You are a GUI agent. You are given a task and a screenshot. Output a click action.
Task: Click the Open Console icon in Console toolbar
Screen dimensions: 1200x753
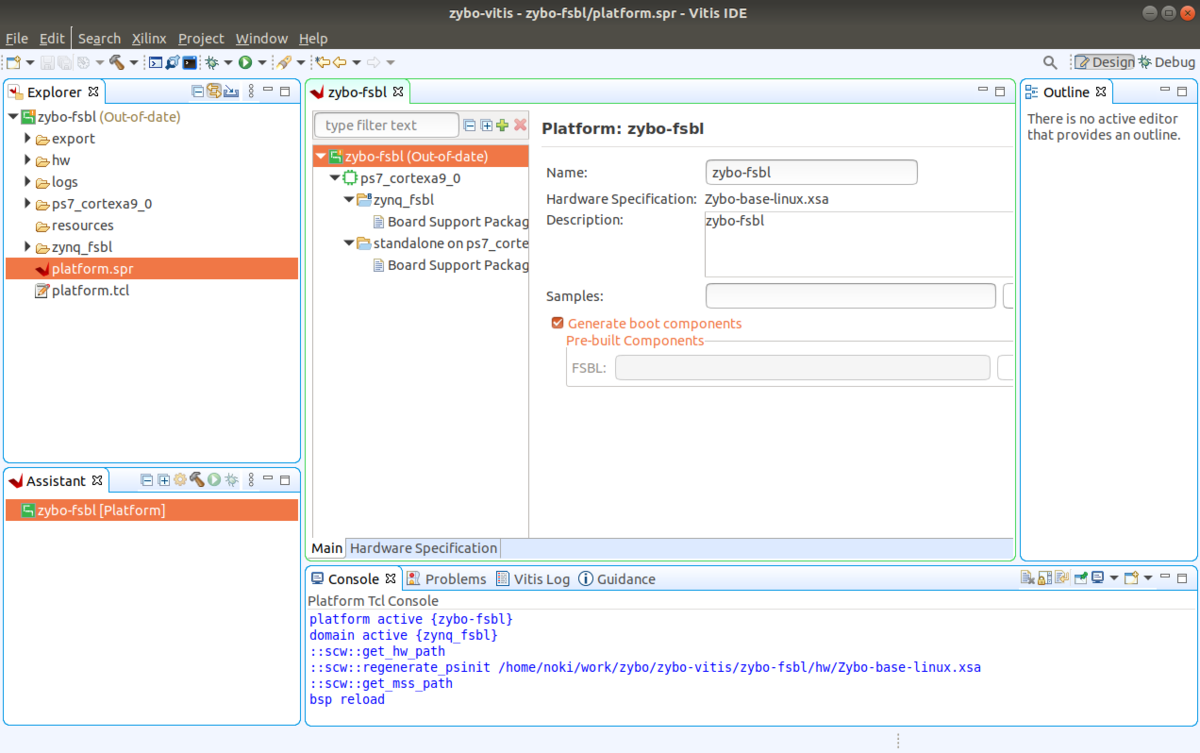point(1131,578)
